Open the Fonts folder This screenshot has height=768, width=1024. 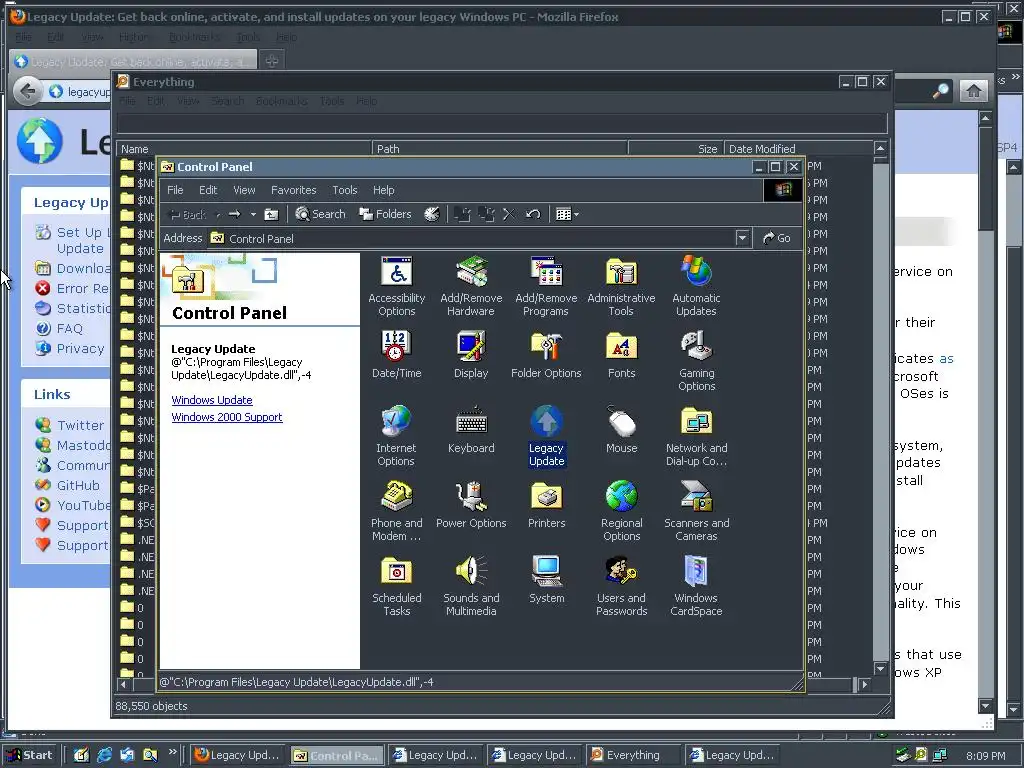point(621,355)
